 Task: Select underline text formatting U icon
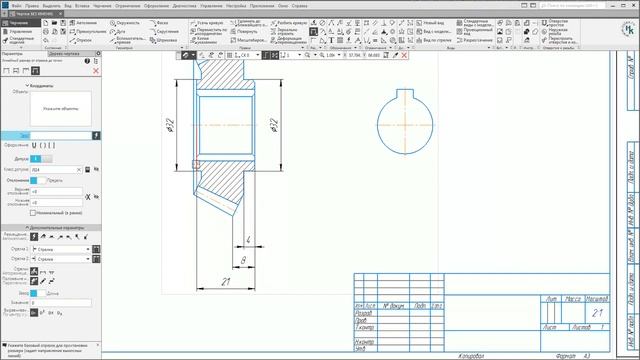click(x=34, y=145)
